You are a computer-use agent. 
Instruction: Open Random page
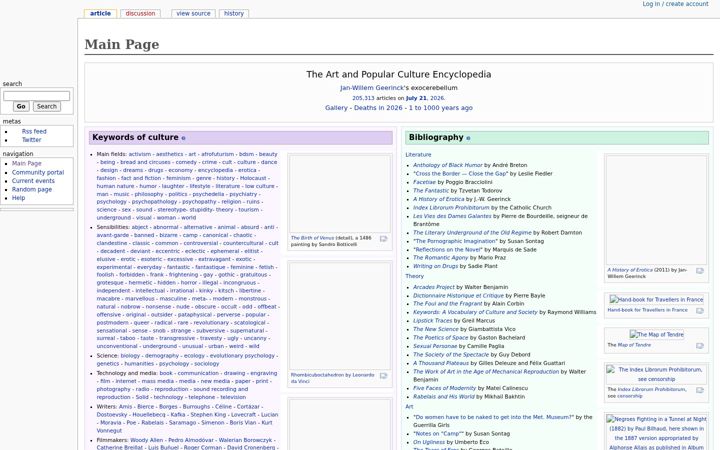pyautogui.click(x=32, y=189)
